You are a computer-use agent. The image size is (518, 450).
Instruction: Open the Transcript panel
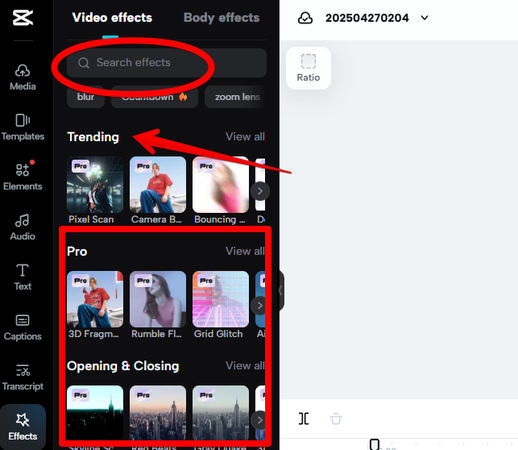[22, 377]
